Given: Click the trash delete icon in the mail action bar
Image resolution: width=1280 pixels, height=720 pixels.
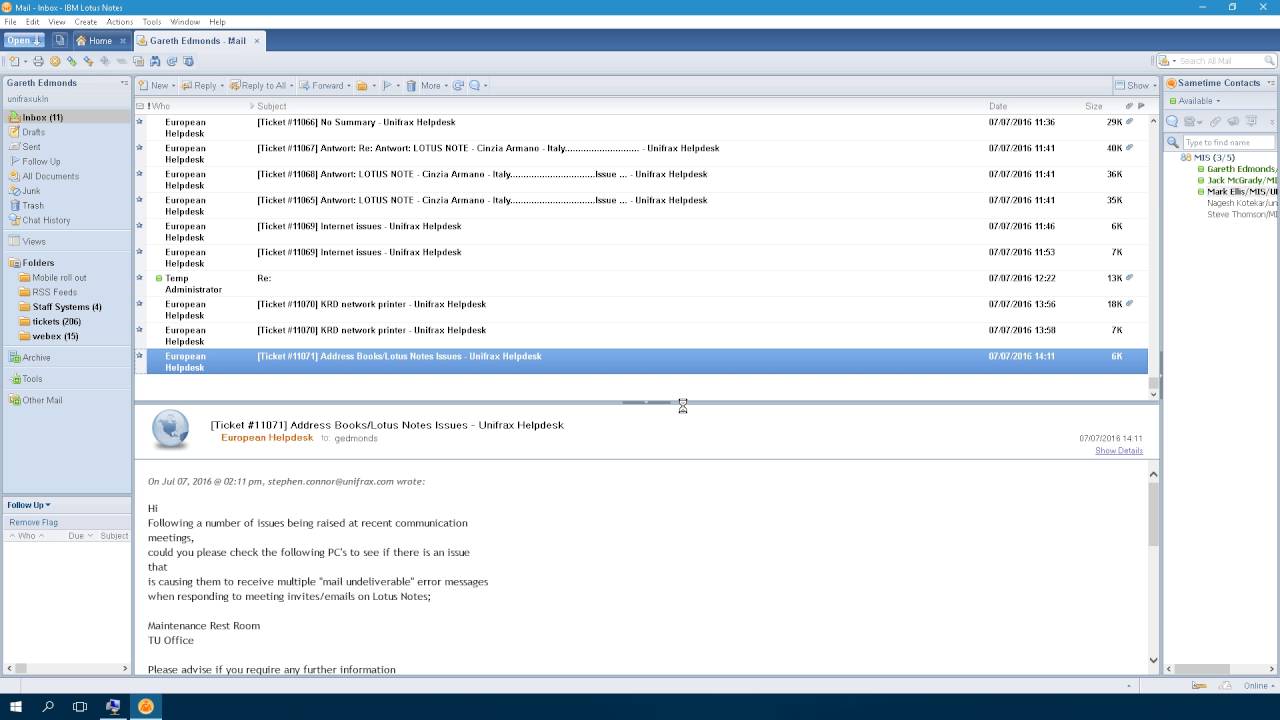Looking at the screenshot, I should [x=411, y=86].
